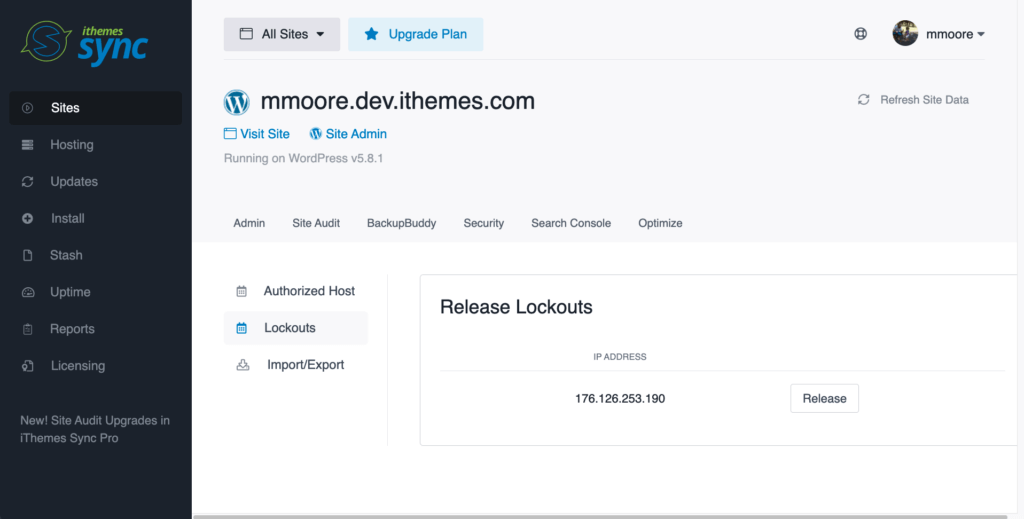Click the horizontal scrollbar at bottom

601,516
